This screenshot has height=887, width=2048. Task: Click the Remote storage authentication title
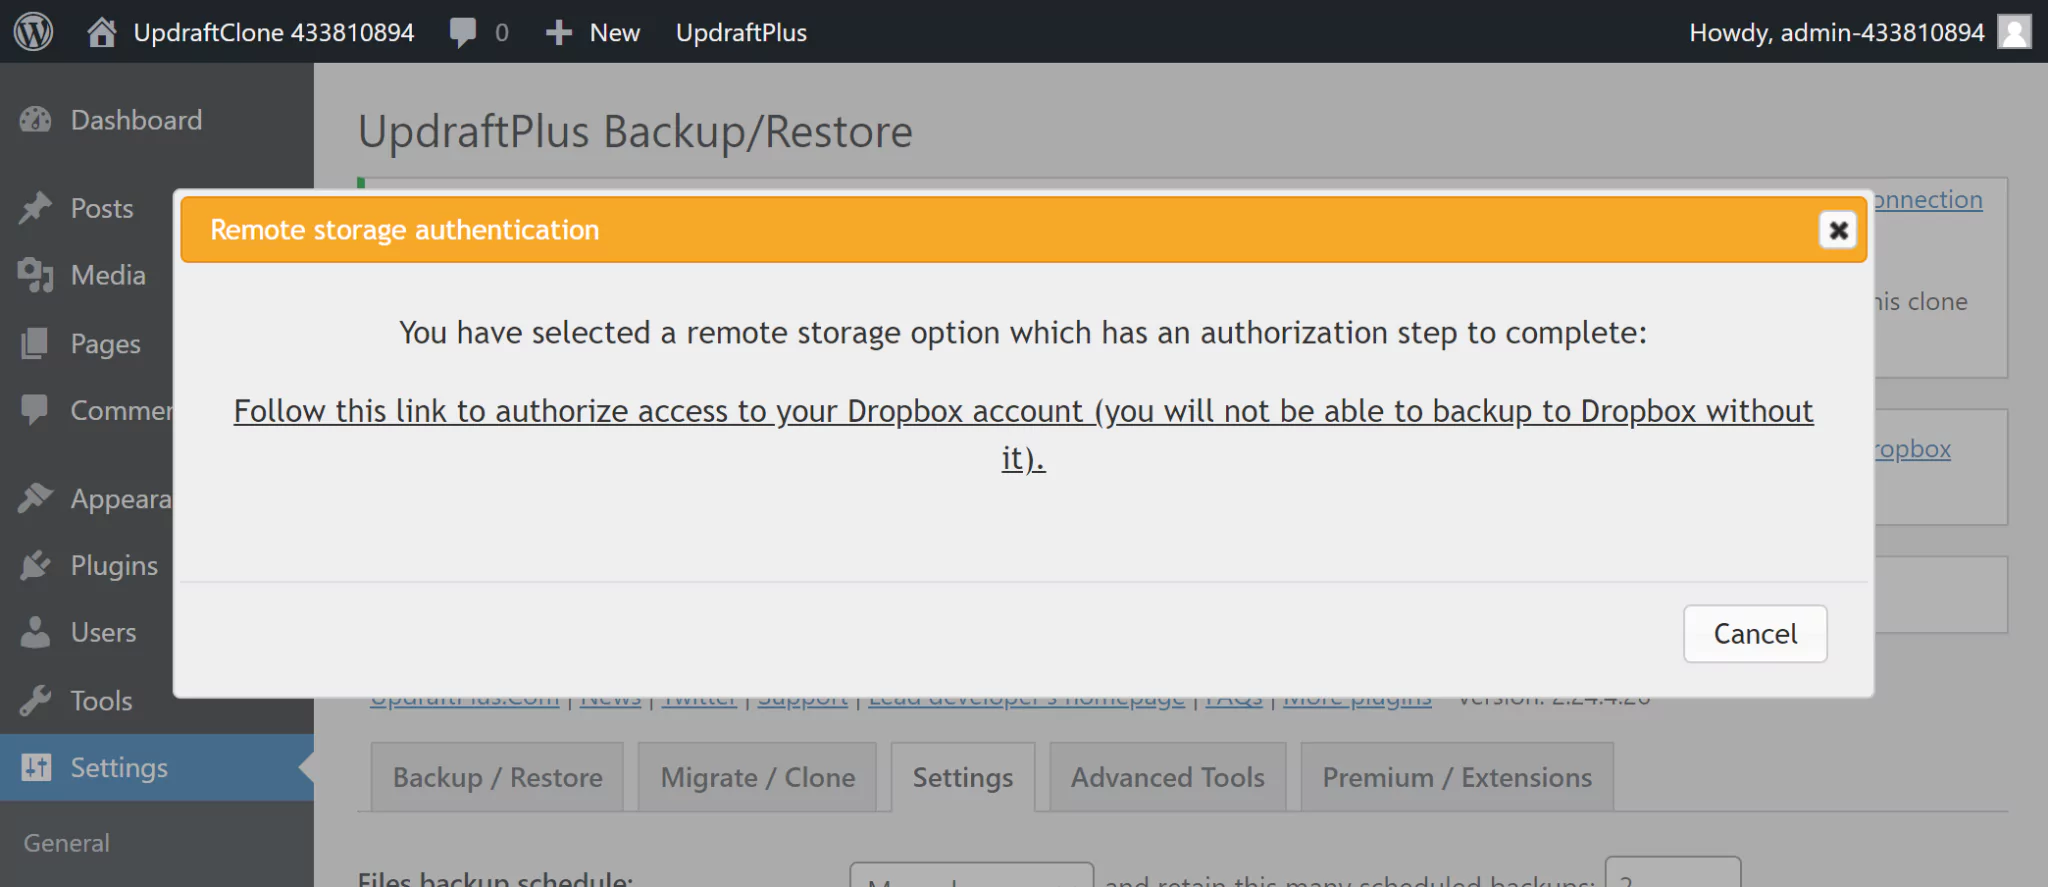(404, 230)
